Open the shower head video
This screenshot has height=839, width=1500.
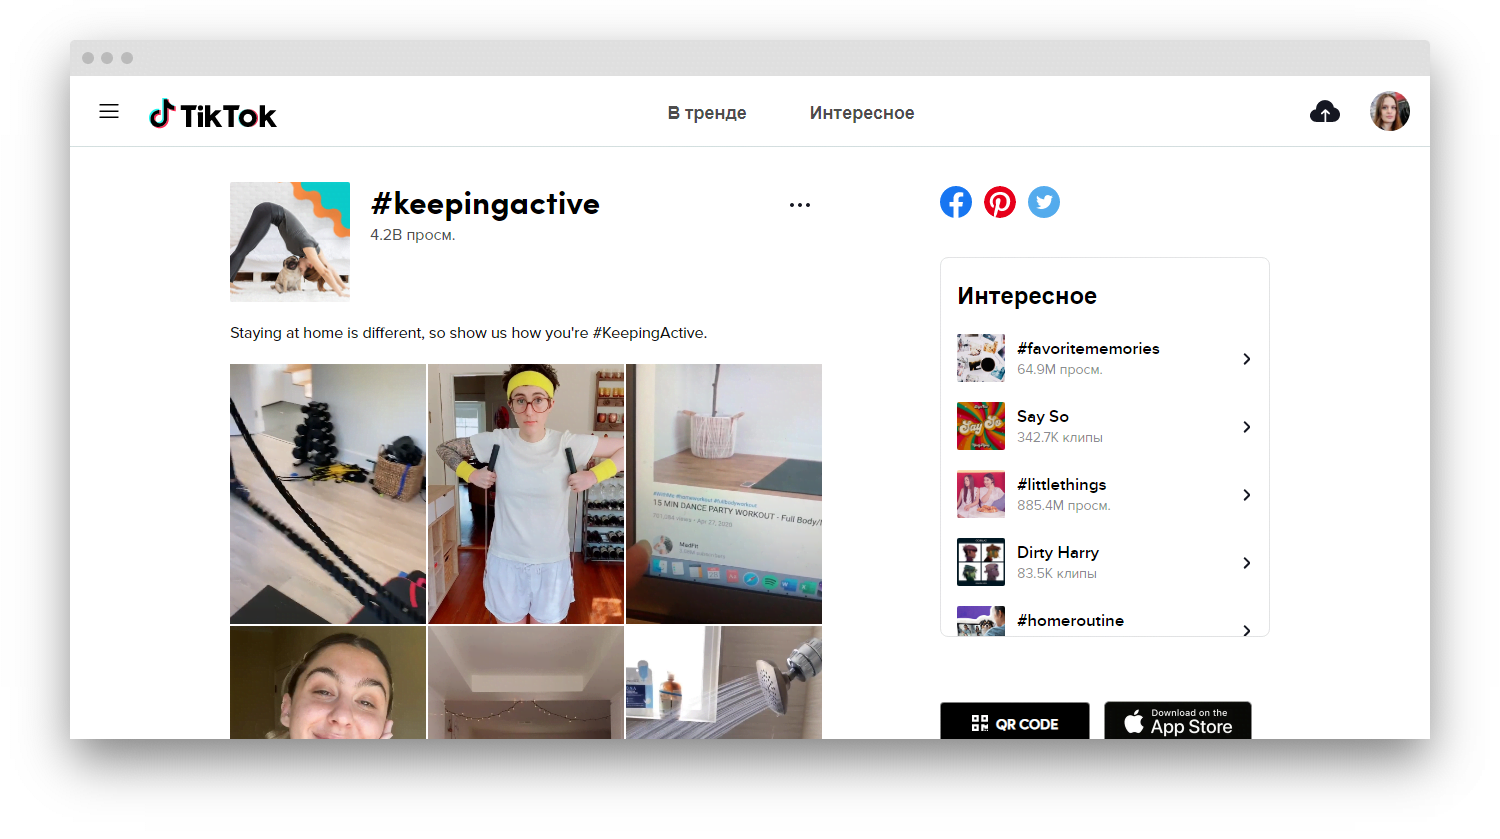click(724, 683)
